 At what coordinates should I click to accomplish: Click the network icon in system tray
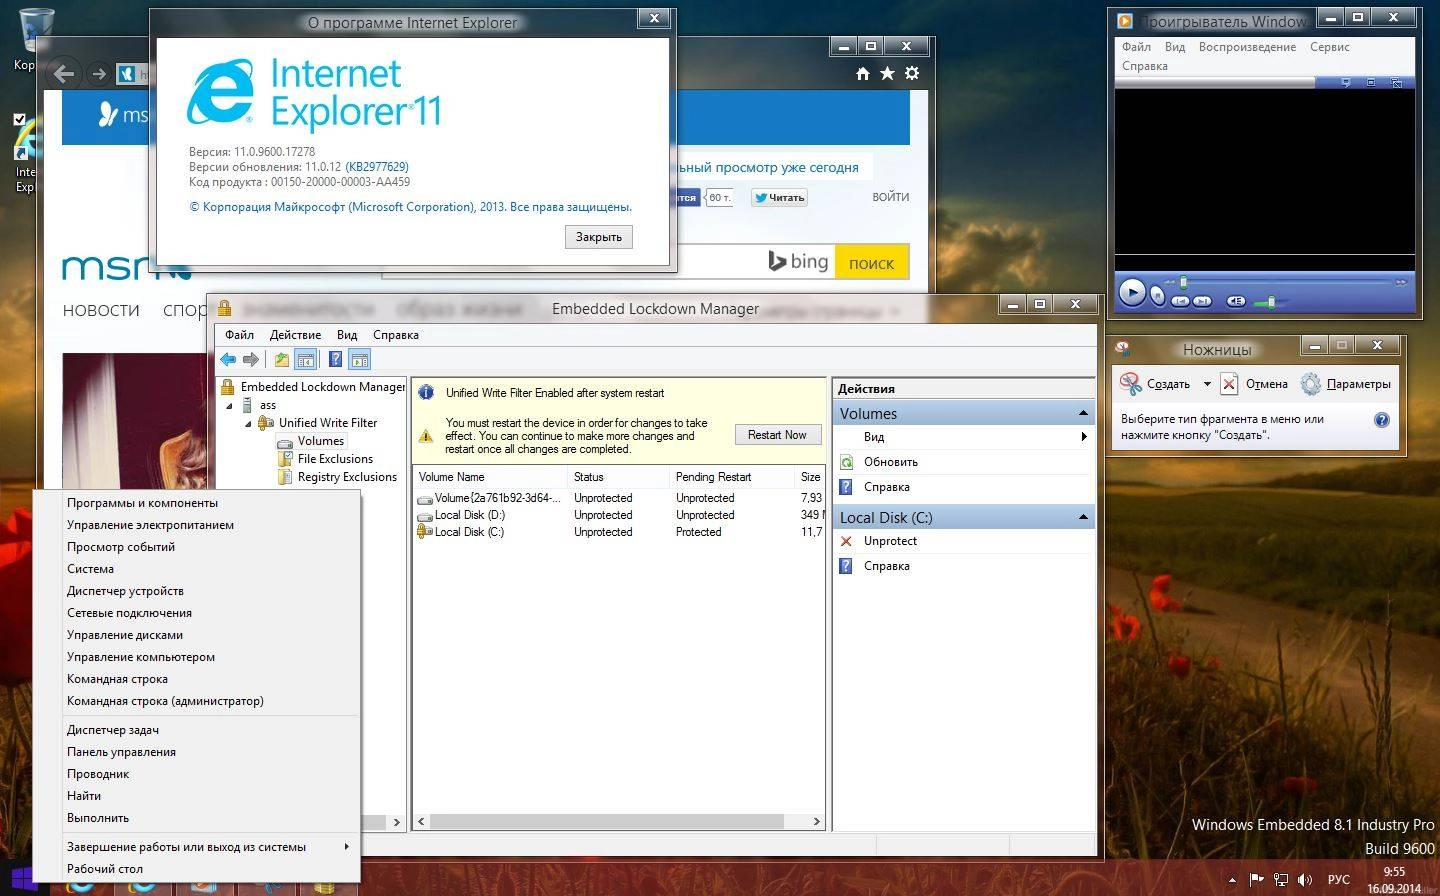point(1280,880)
